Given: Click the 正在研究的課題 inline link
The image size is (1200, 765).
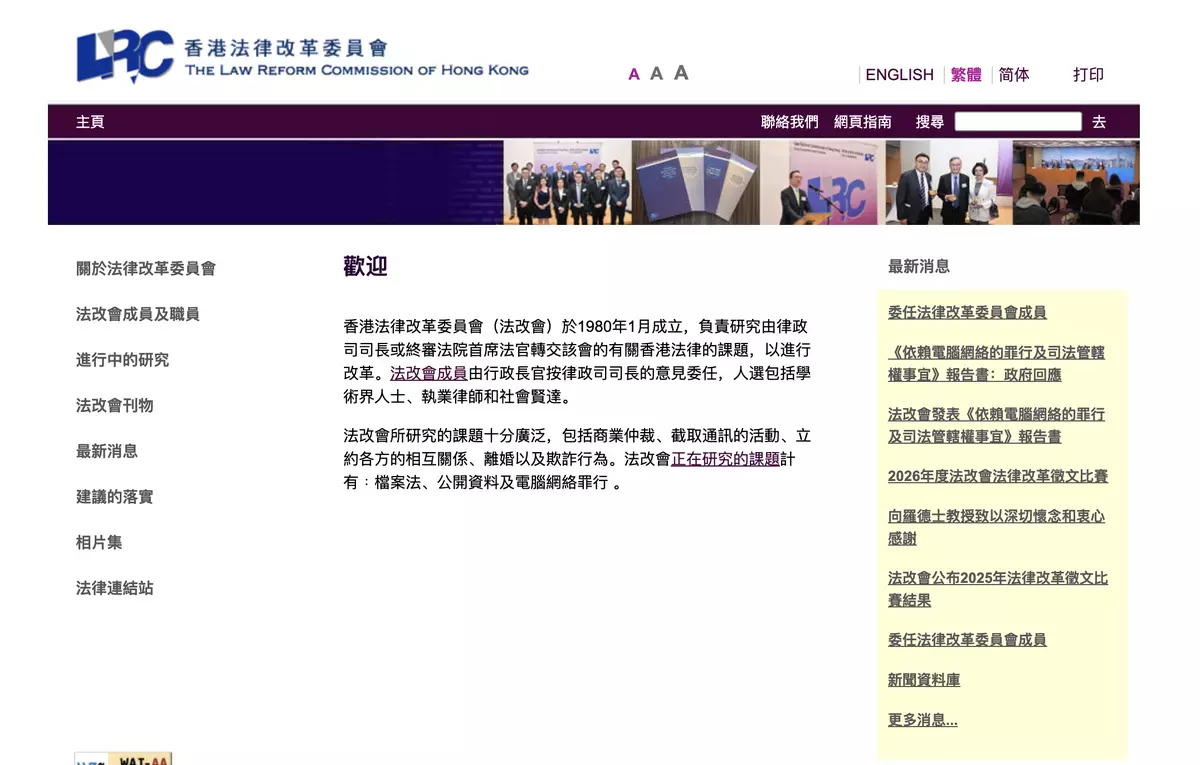Looking at the screenshot, I should [725, 460].
